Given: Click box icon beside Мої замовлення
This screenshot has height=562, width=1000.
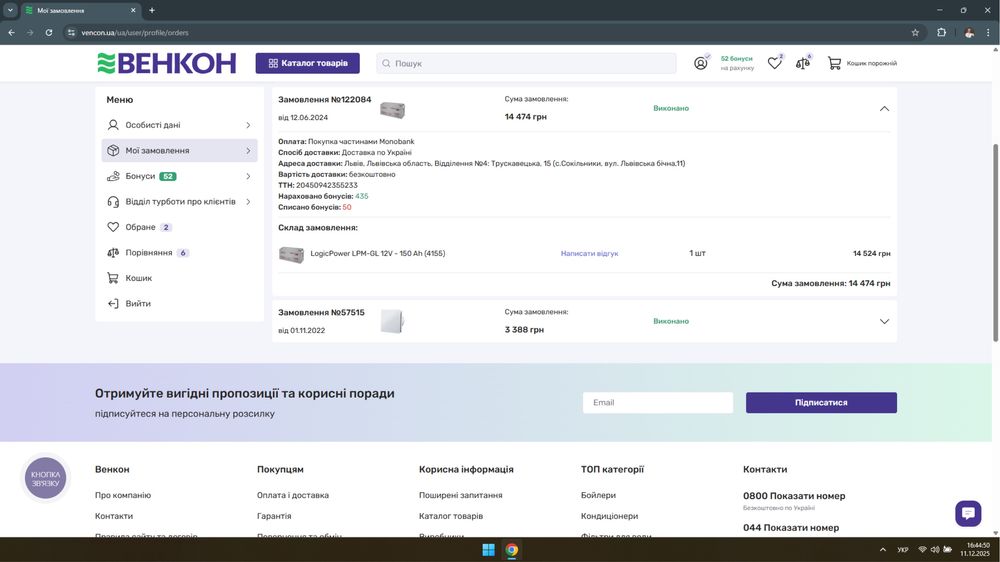Looking at the screenshot, I should 113,151.
